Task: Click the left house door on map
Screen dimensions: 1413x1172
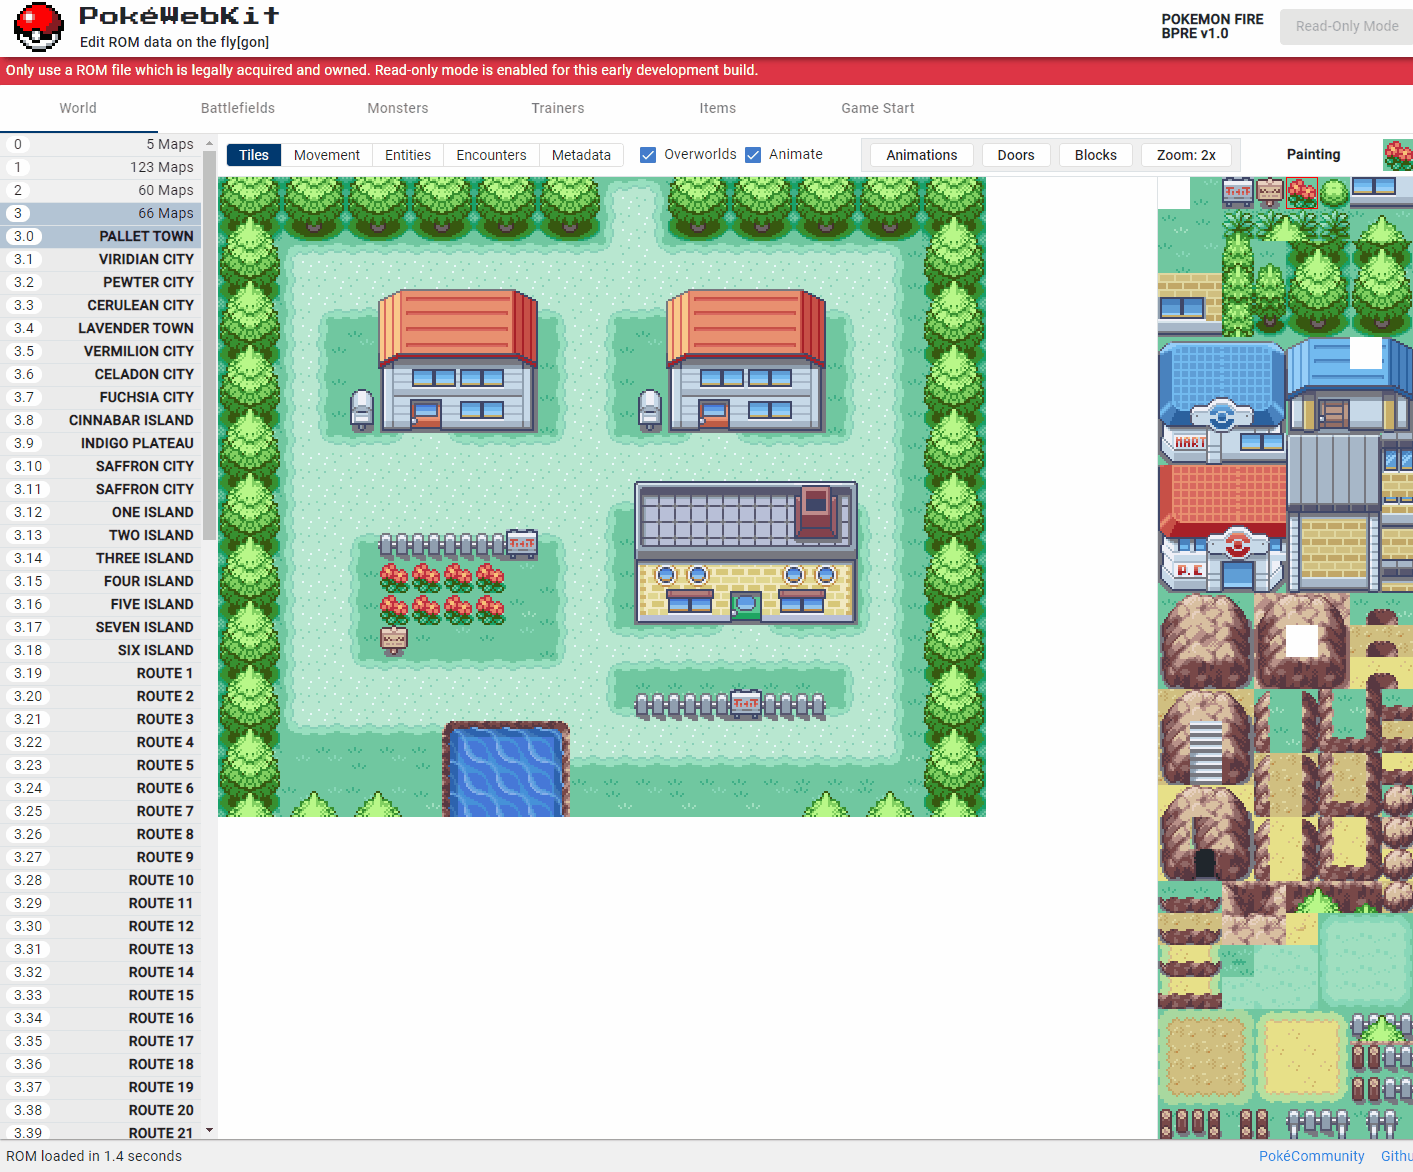Action: [426, 414]
